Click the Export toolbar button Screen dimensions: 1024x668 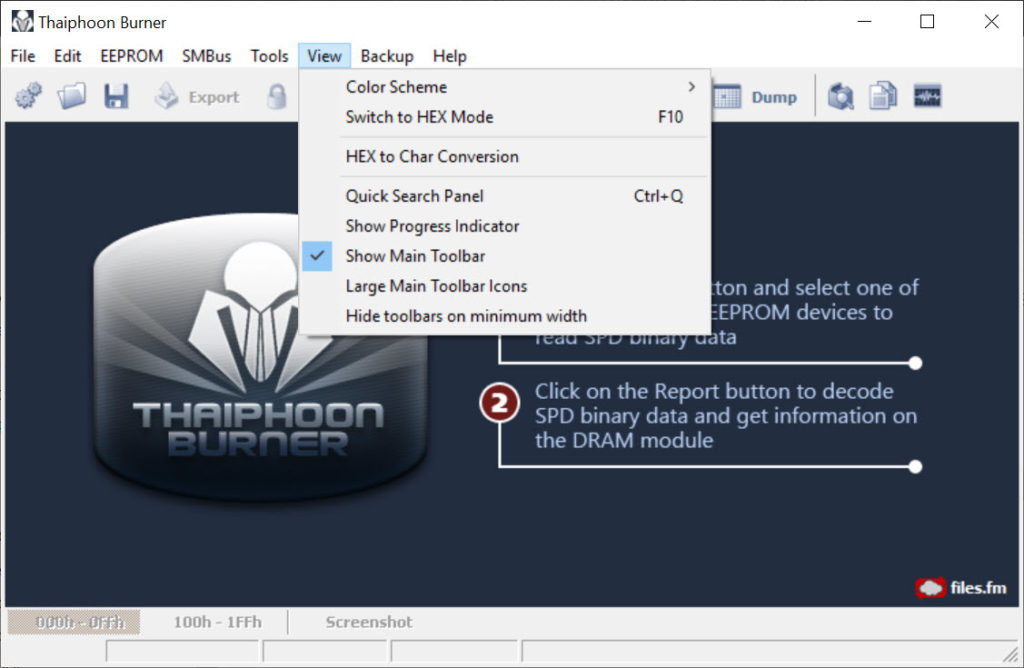197,97
